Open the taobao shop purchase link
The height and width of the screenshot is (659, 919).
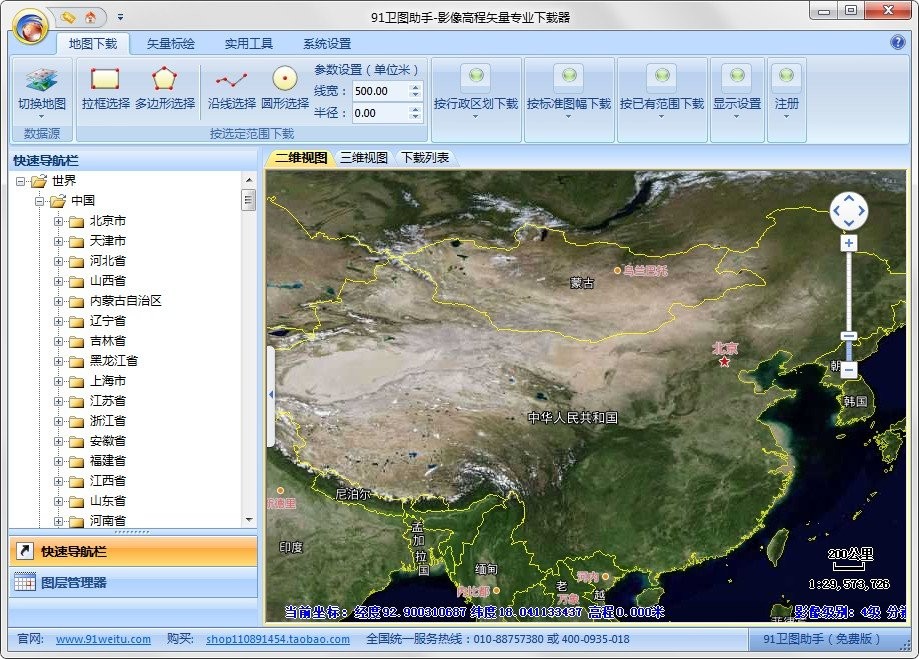click(x=277, y=638)
